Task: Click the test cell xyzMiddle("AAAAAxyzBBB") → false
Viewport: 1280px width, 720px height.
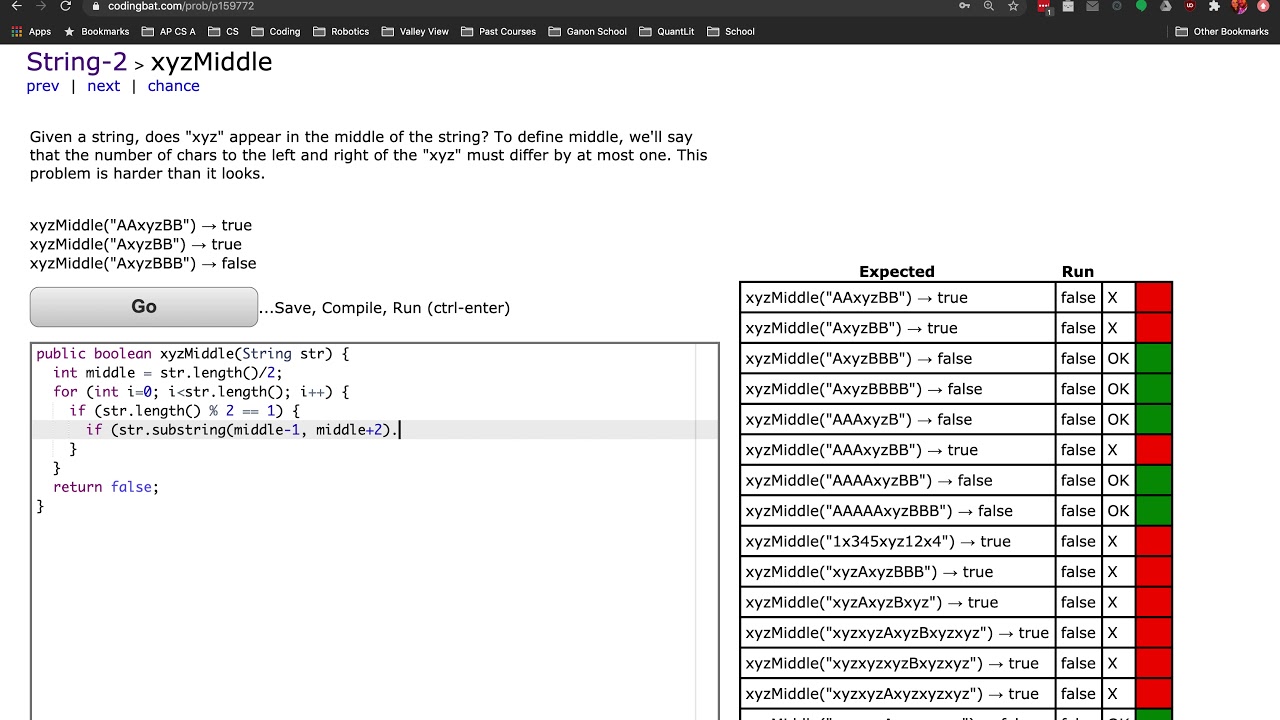Action: pyautogui.click(x=898, y=511)
